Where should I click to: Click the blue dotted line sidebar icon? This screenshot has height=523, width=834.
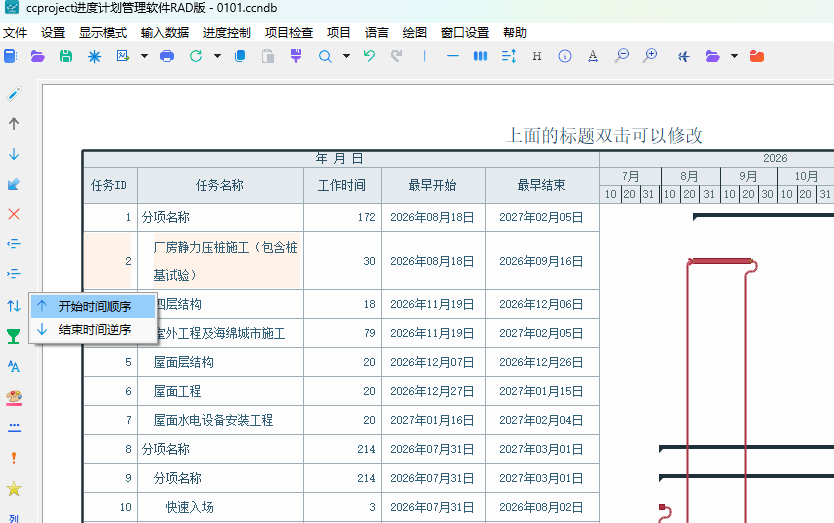pos(14,427)
